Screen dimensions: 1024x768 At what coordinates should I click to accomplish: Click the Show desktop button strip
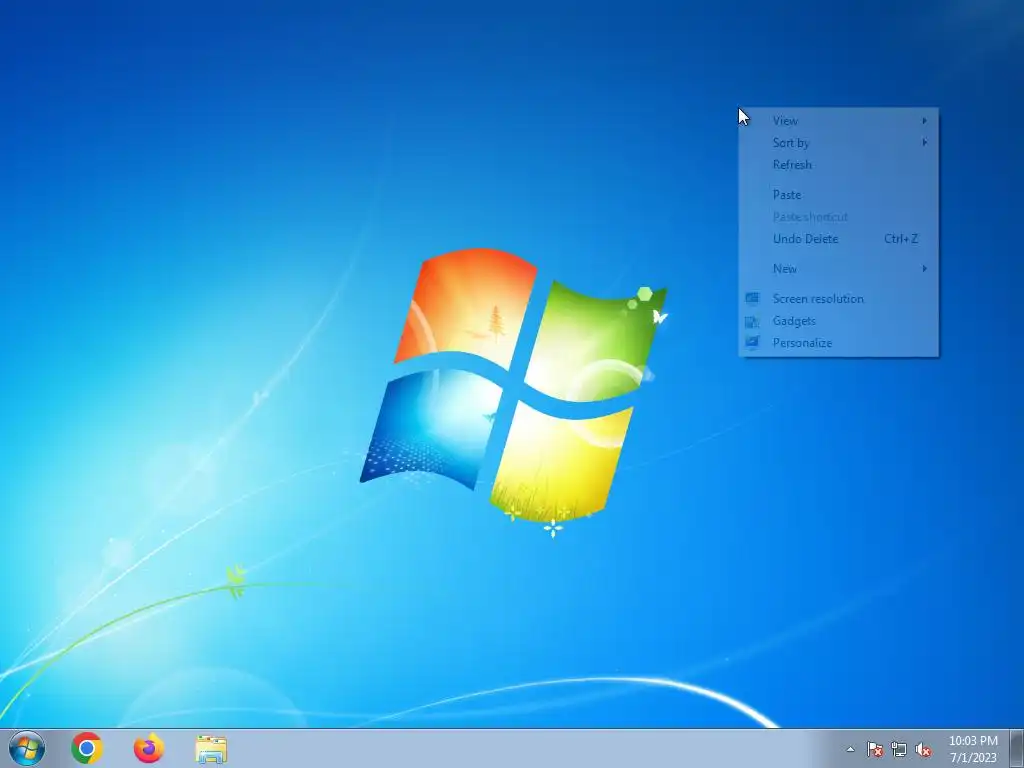point(1016,748)
